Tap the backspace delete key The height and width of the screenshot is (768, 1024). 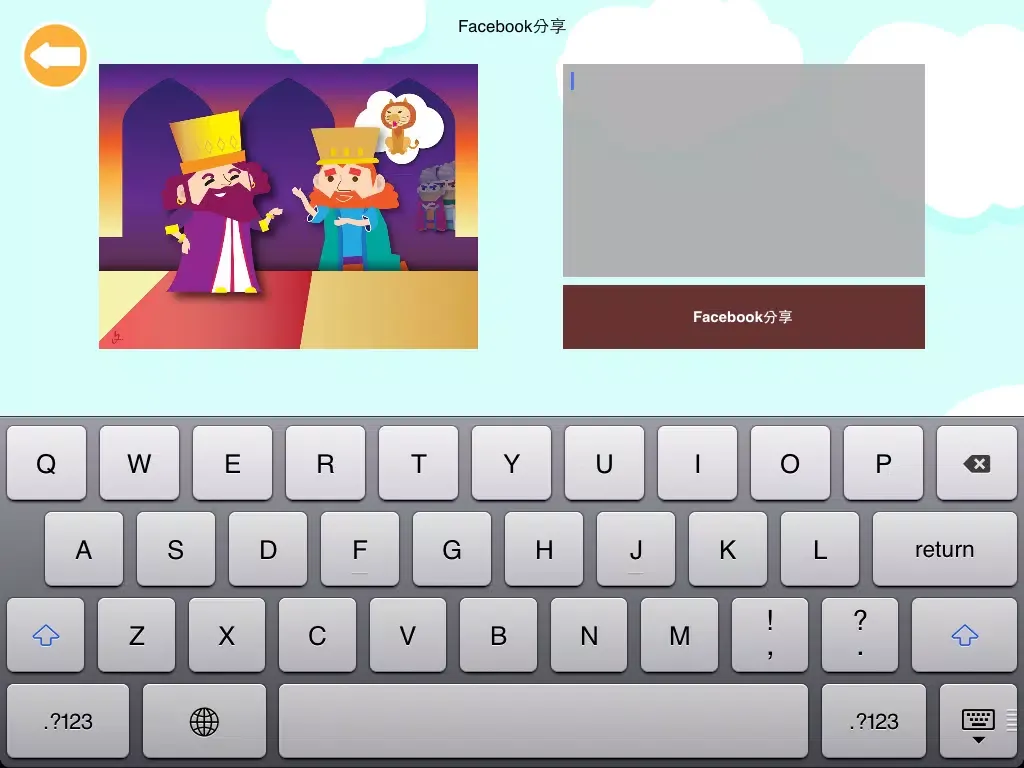coord(976,463)
